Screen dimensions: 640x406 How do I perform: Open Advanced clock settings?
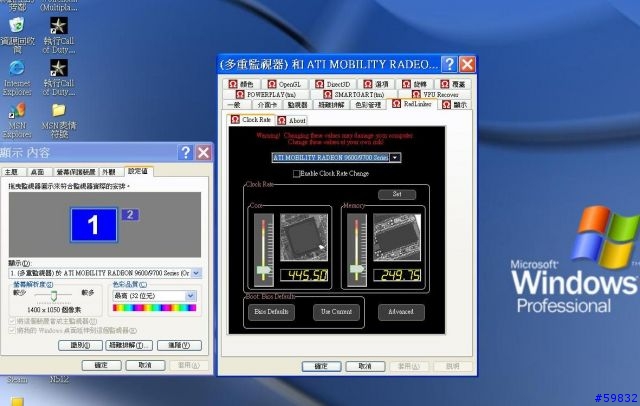click(401, 312)
